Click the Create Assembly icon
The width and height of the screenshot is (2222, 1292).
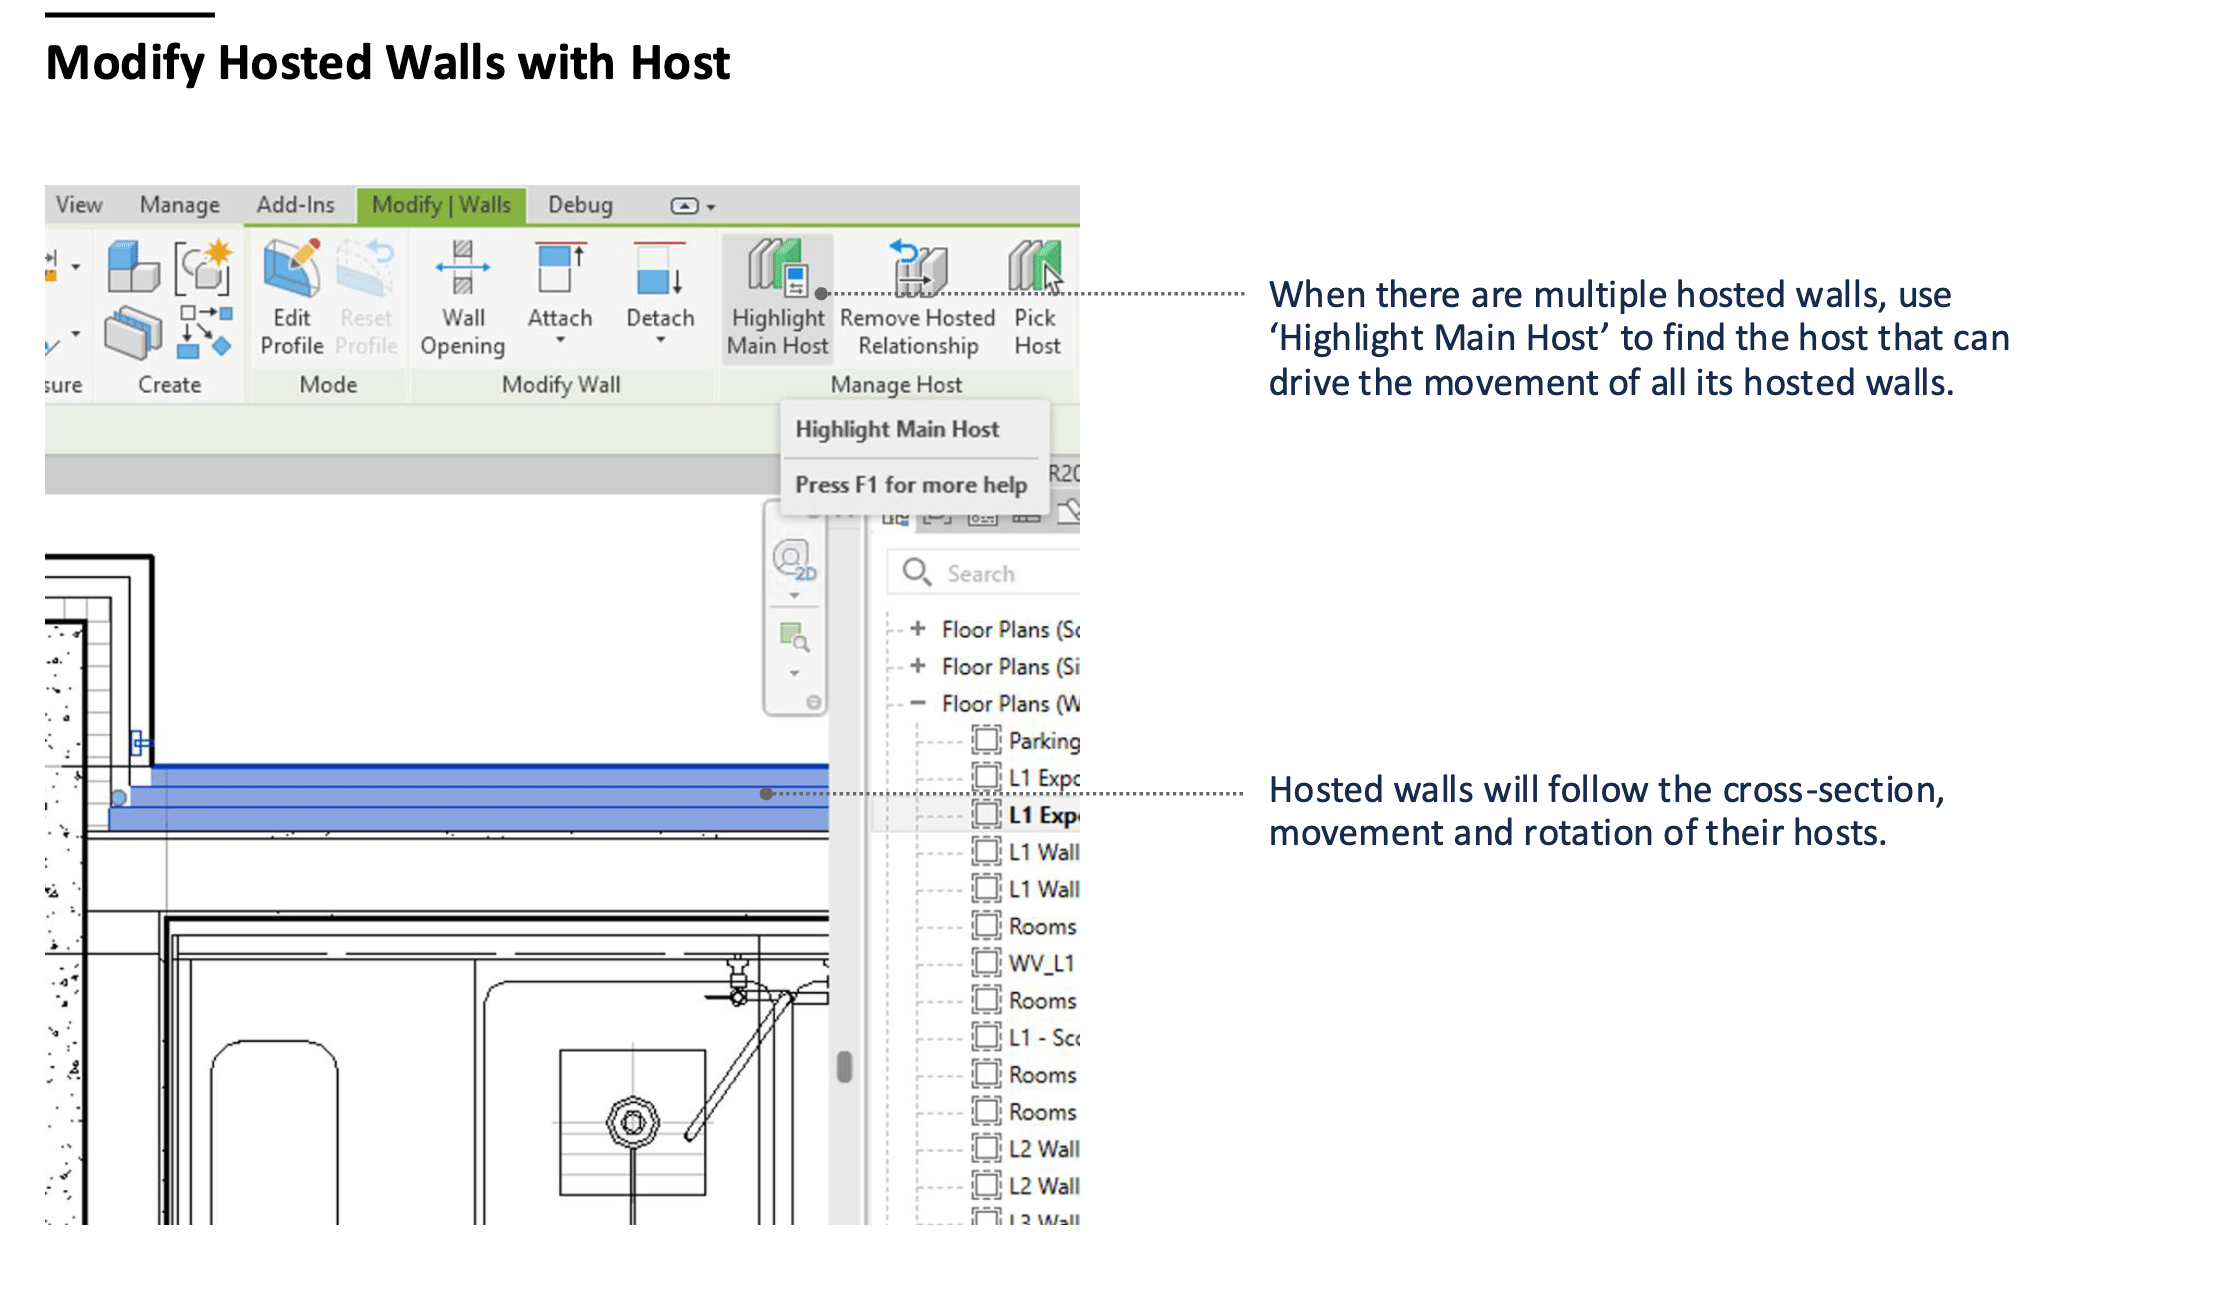coord(133,333)
